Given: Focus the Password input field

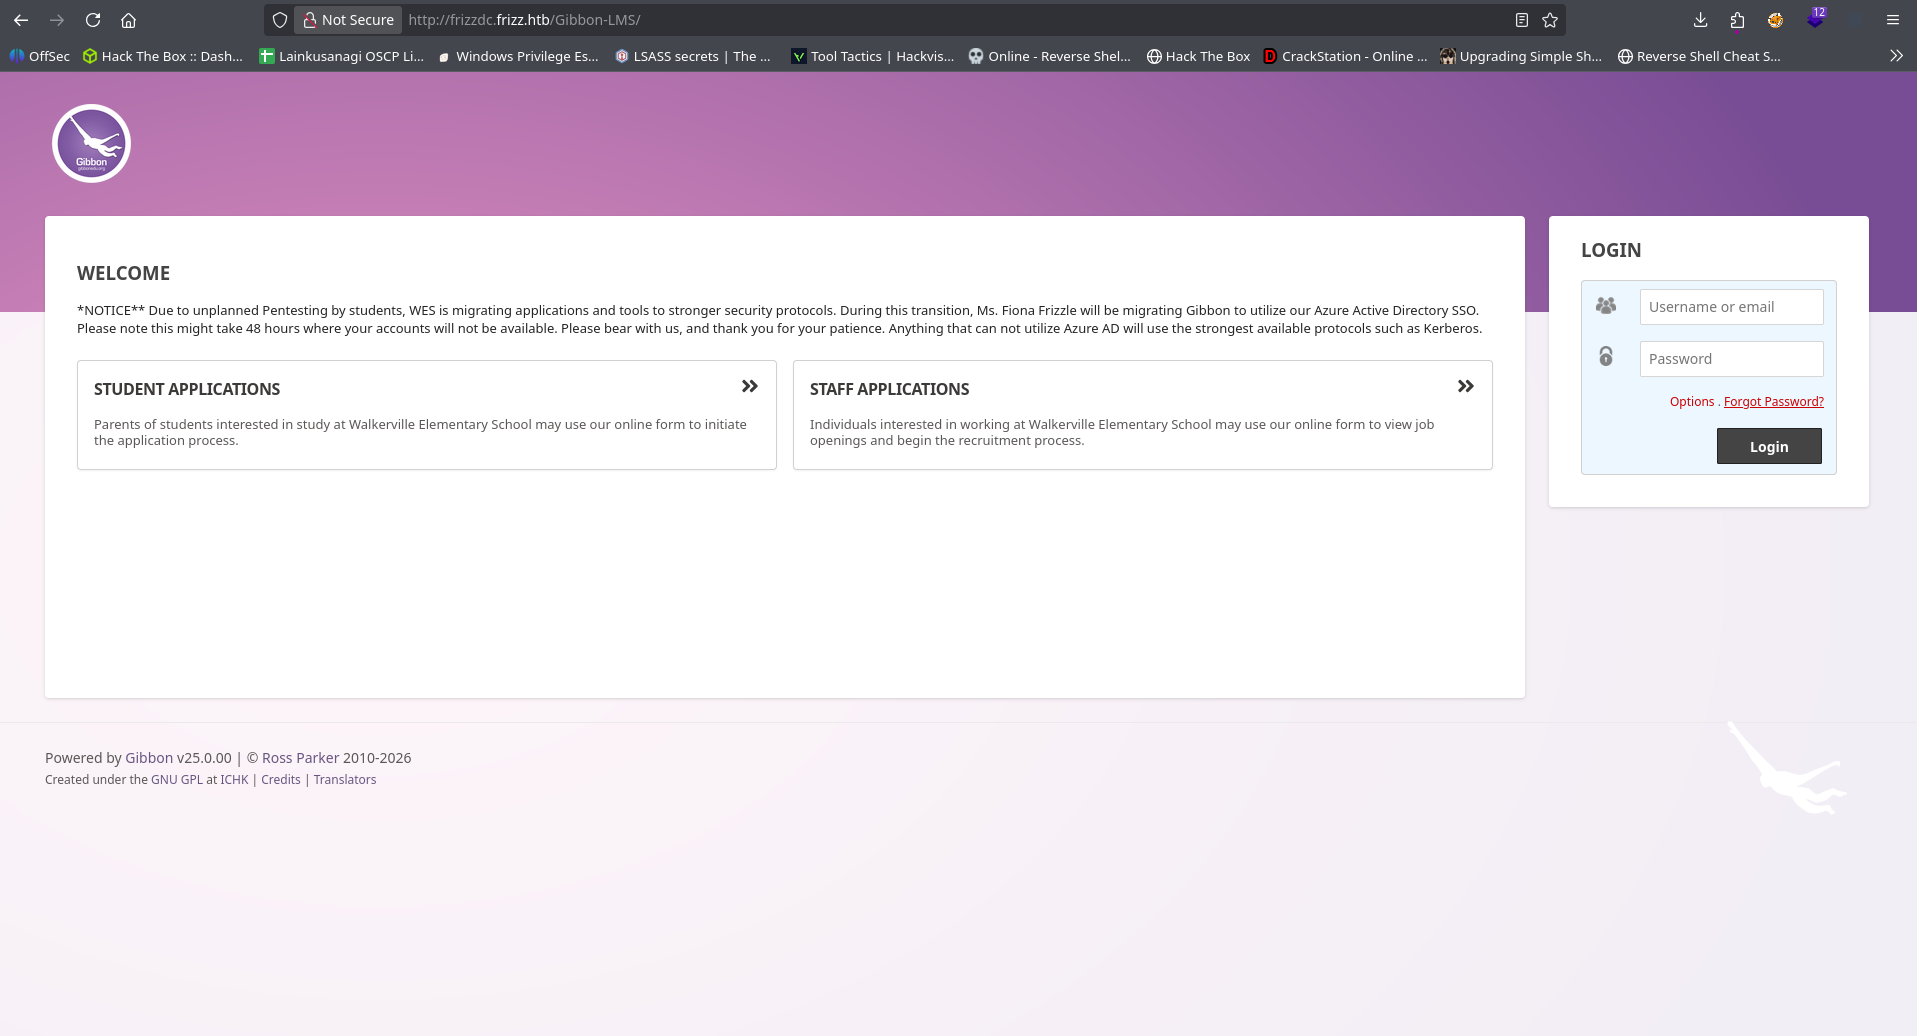Looking at the screenshot, I should 1731,359.
